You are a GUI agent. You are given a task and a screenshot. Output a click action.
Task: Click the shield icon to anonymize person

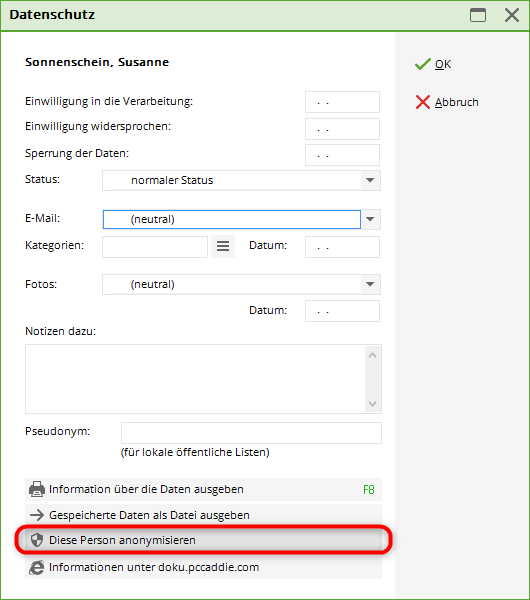click(37, 540)
